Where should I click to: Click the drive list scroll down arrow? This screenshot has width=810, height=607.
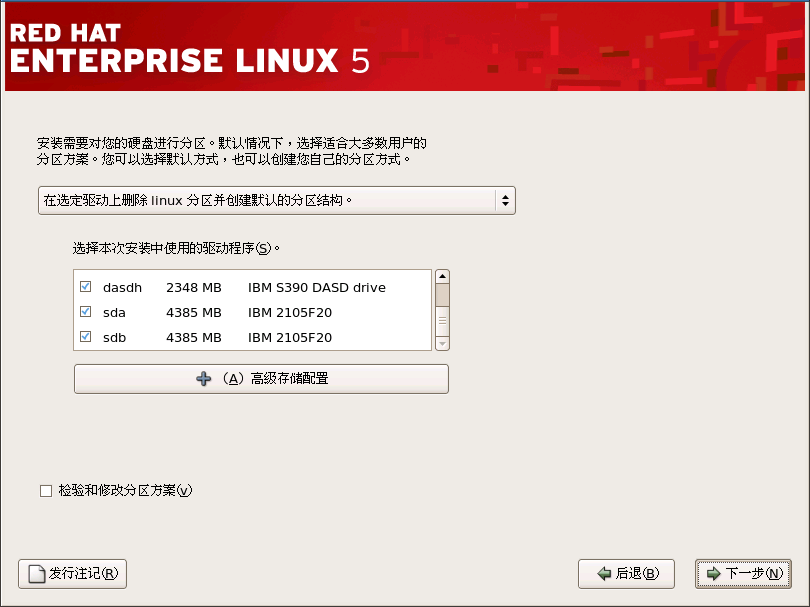point(442,344)
